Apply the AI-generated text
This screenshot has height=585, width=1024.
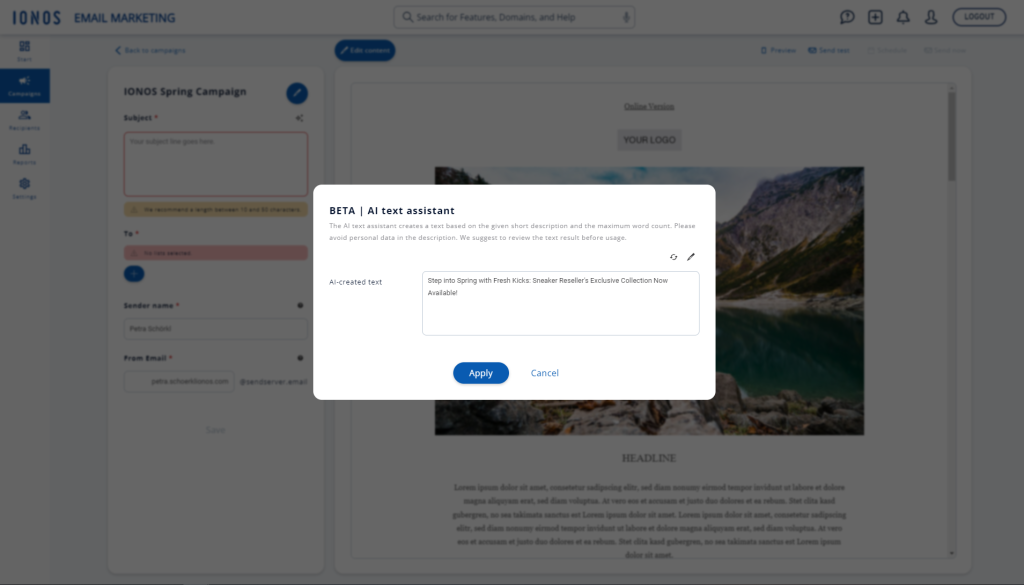pyautogui.click(x=481, y=372)
